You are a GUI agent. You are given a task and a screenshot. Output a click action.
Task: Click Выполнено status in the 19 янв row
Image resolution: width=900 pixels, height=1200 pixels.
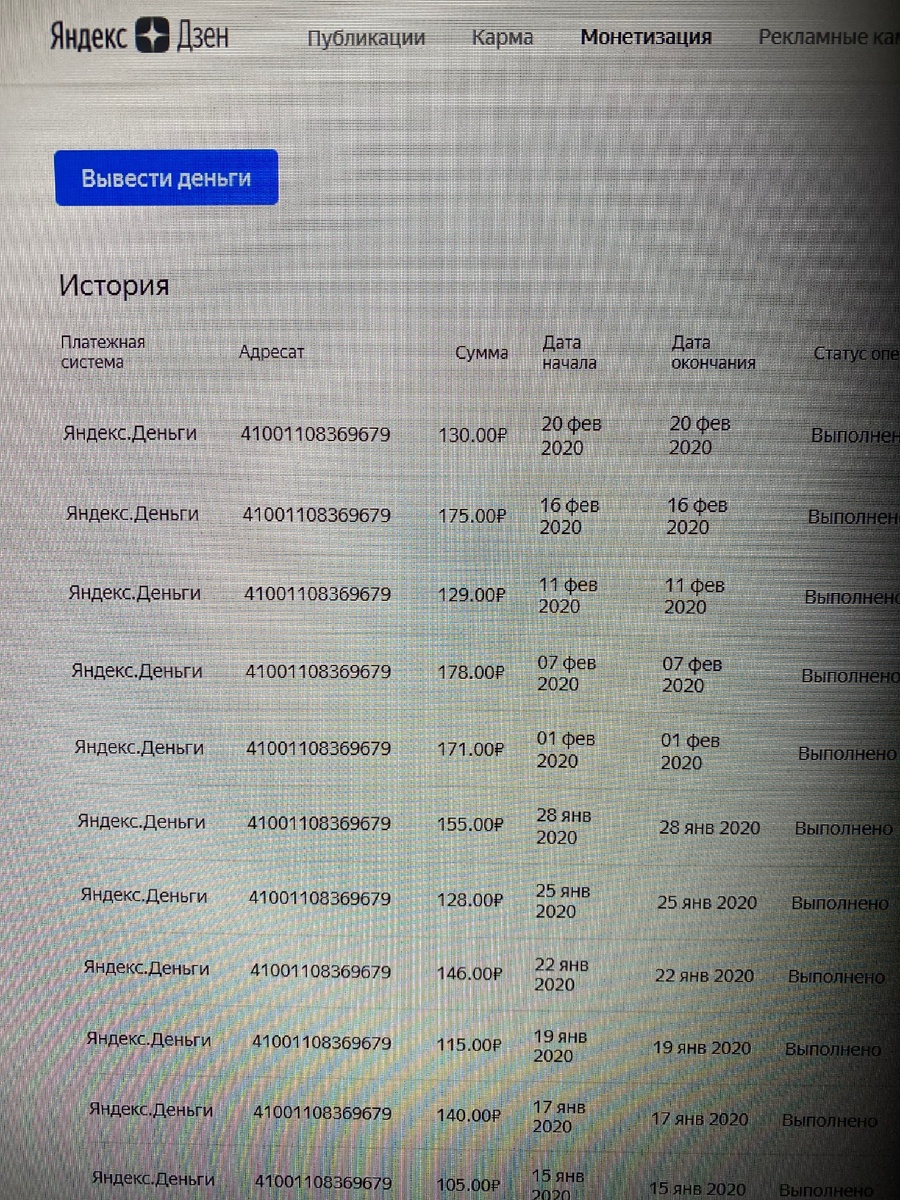834,1050
